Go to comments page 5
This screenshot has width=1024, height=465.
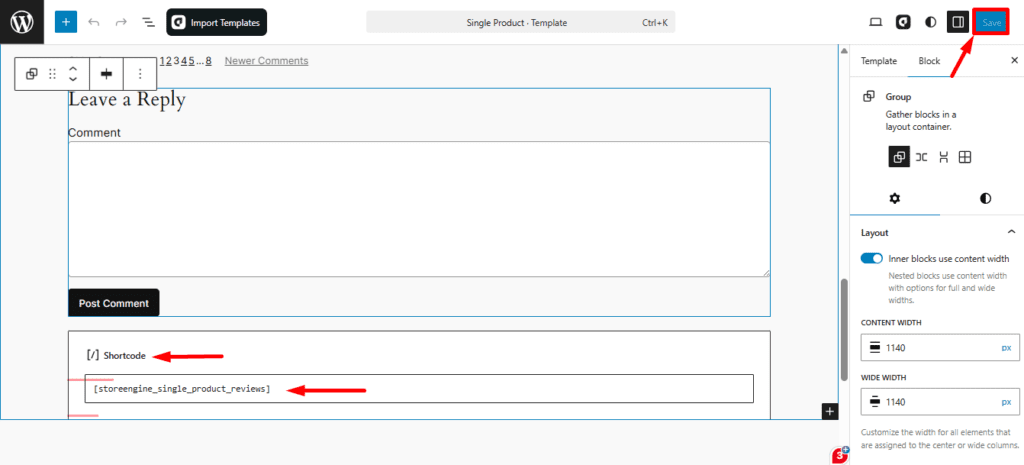click(x=192, y=61)
